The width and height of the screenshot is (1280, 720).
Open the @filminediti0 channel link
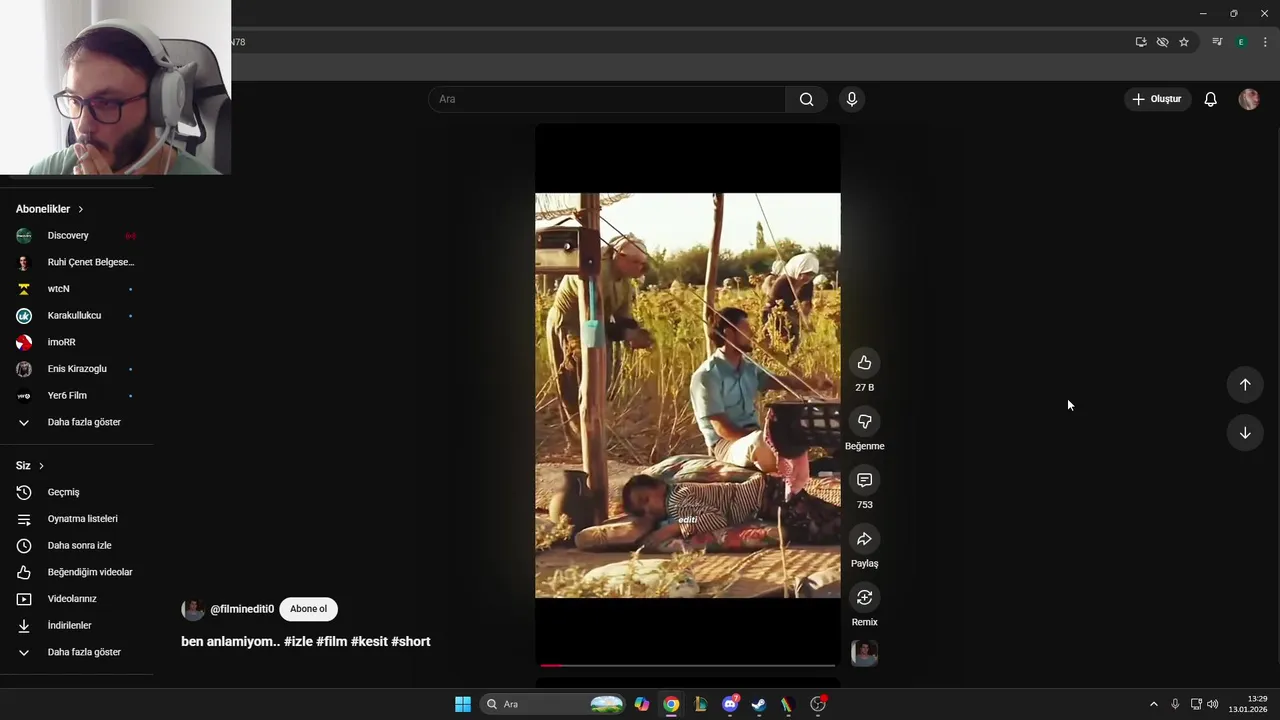point(242,609)
